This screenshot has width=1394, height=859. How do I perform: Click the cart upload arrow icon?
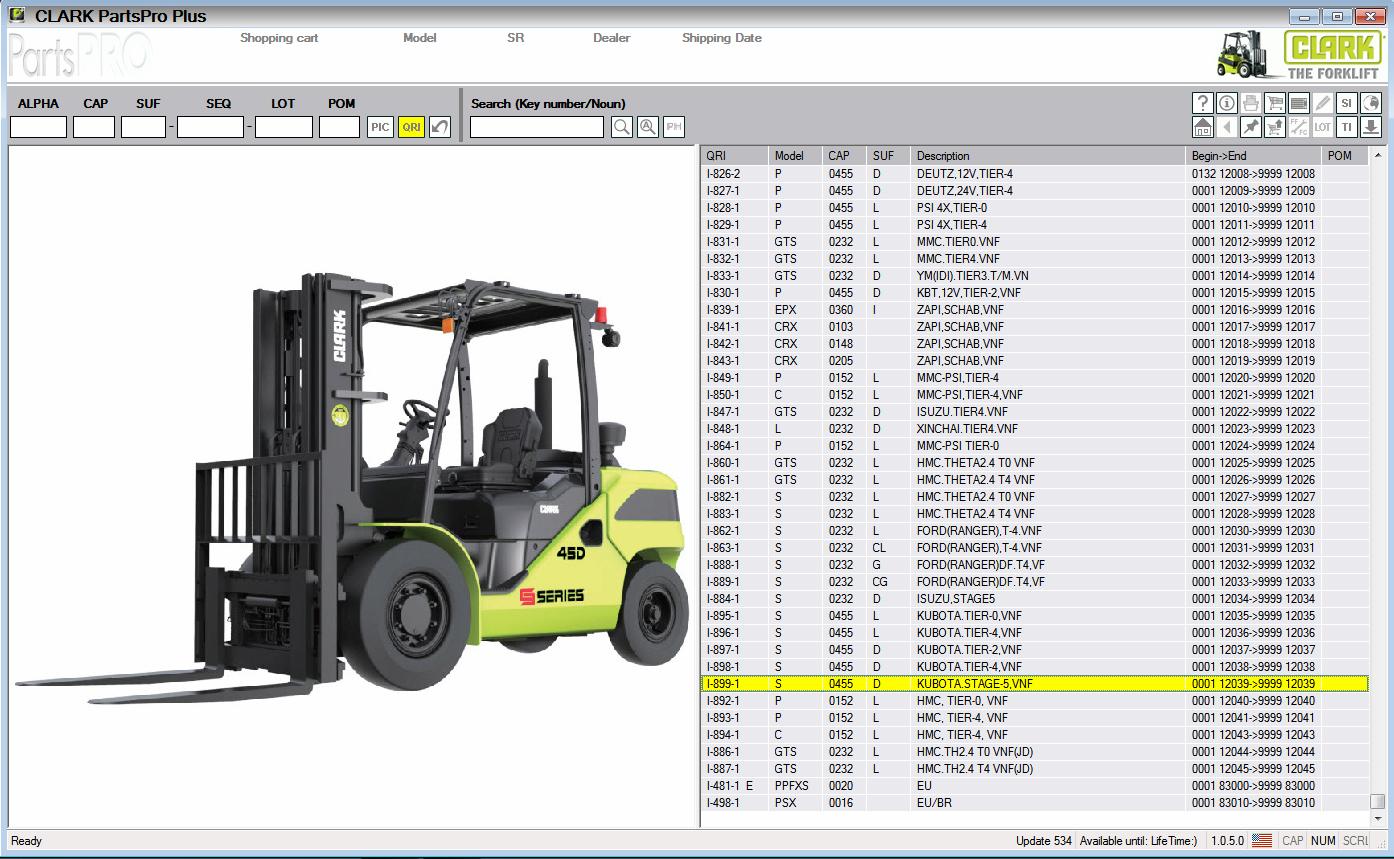pyautogui.click(x=1275, y=127)
